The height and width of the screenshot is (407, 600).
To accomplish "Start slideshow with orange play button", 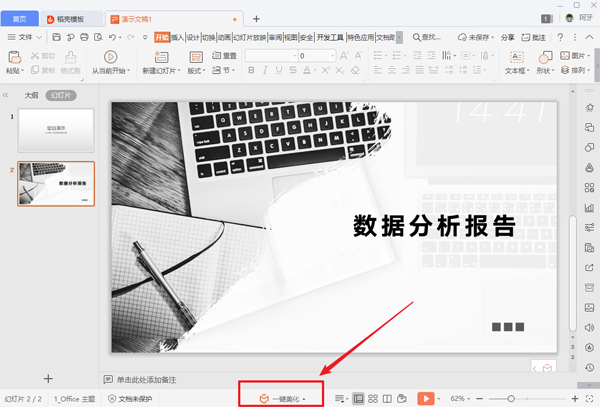I will 425,398.
